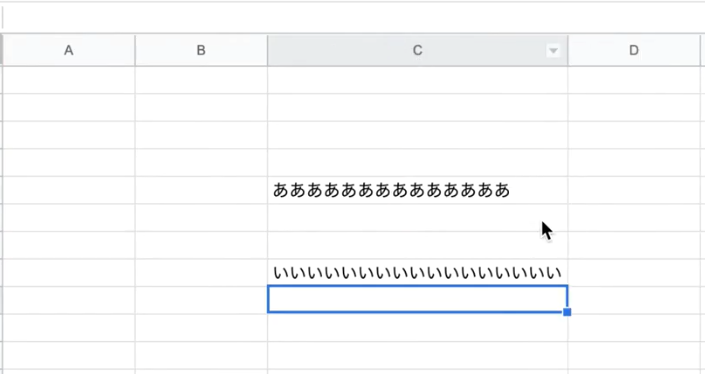The image size is (705, 374).
Task: Select column B cell beside ああああ row
Action: [201, 190]
